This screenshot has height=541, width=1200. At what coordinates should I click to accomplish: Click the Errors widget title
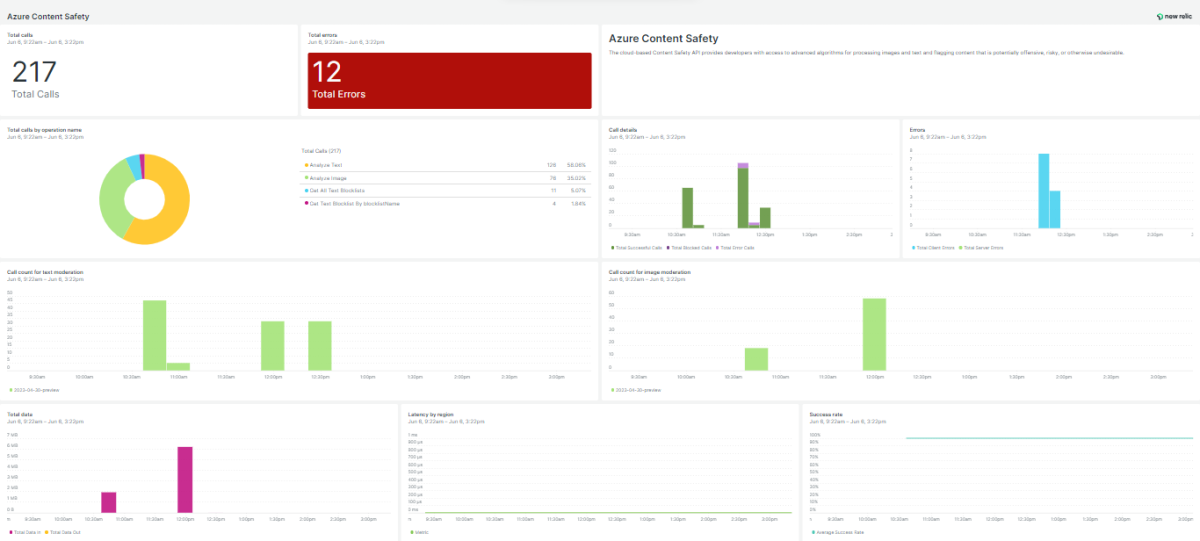tap(917, 129)
